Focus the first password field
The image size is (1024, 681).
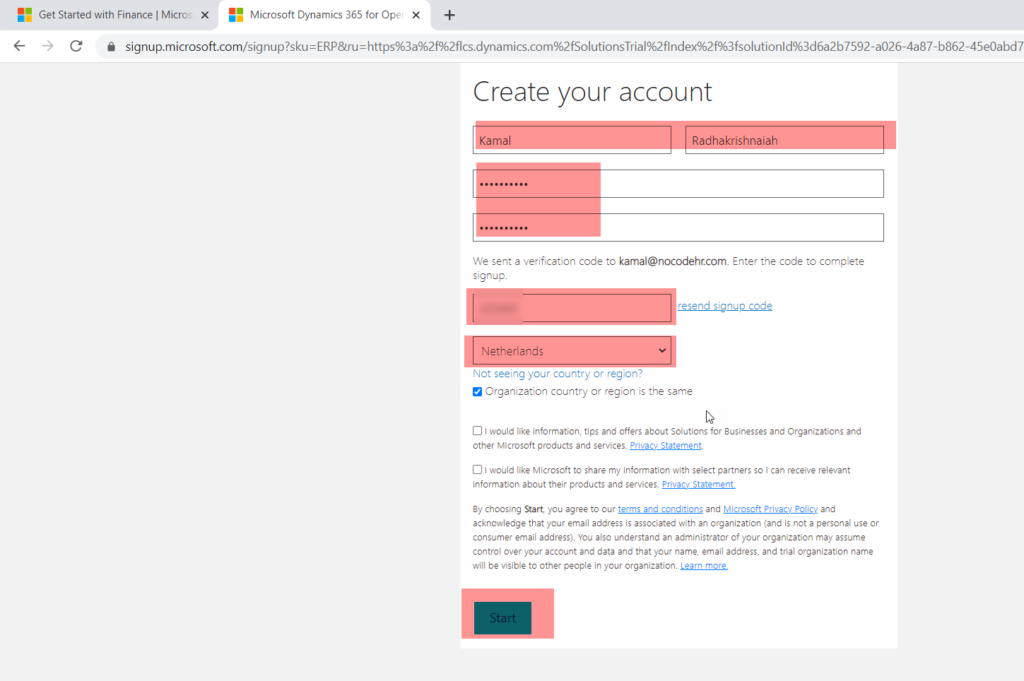678,183
